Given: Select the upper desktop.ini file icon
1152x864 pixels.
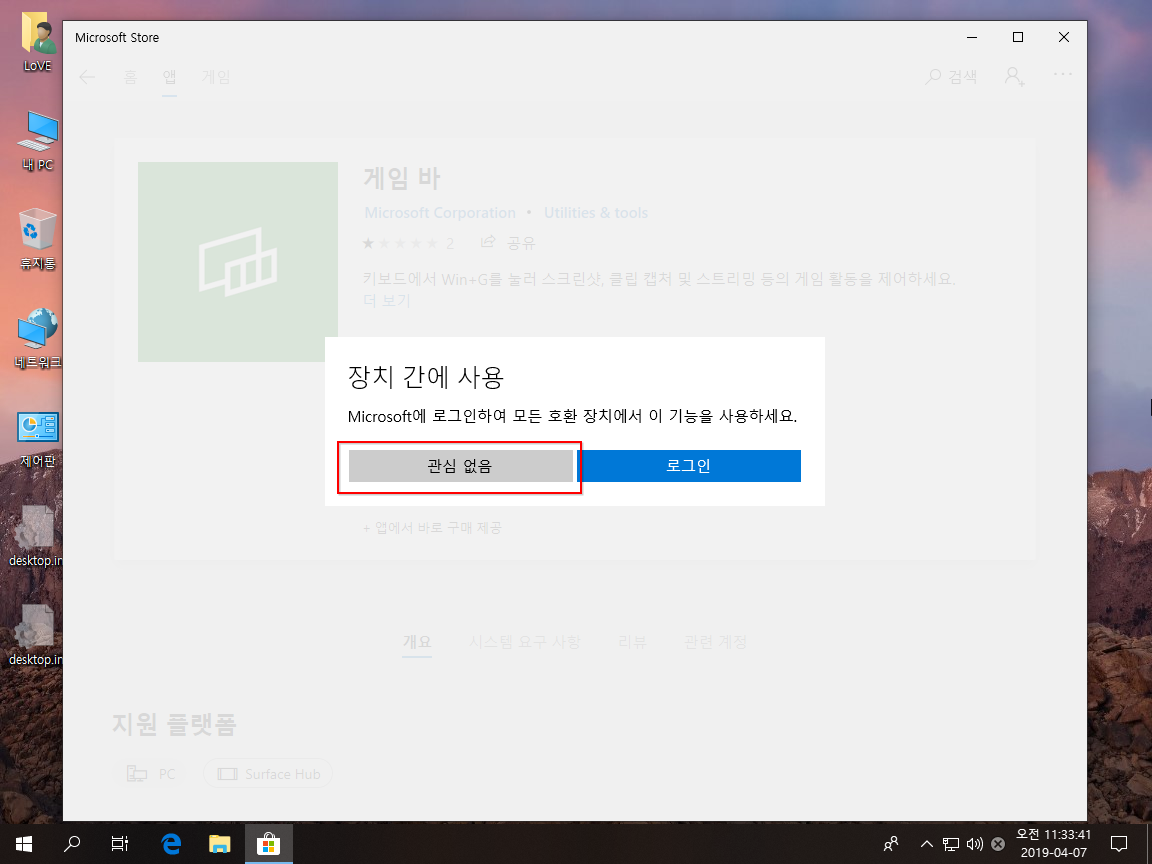Looking at the screenshot, I should 35,536.
